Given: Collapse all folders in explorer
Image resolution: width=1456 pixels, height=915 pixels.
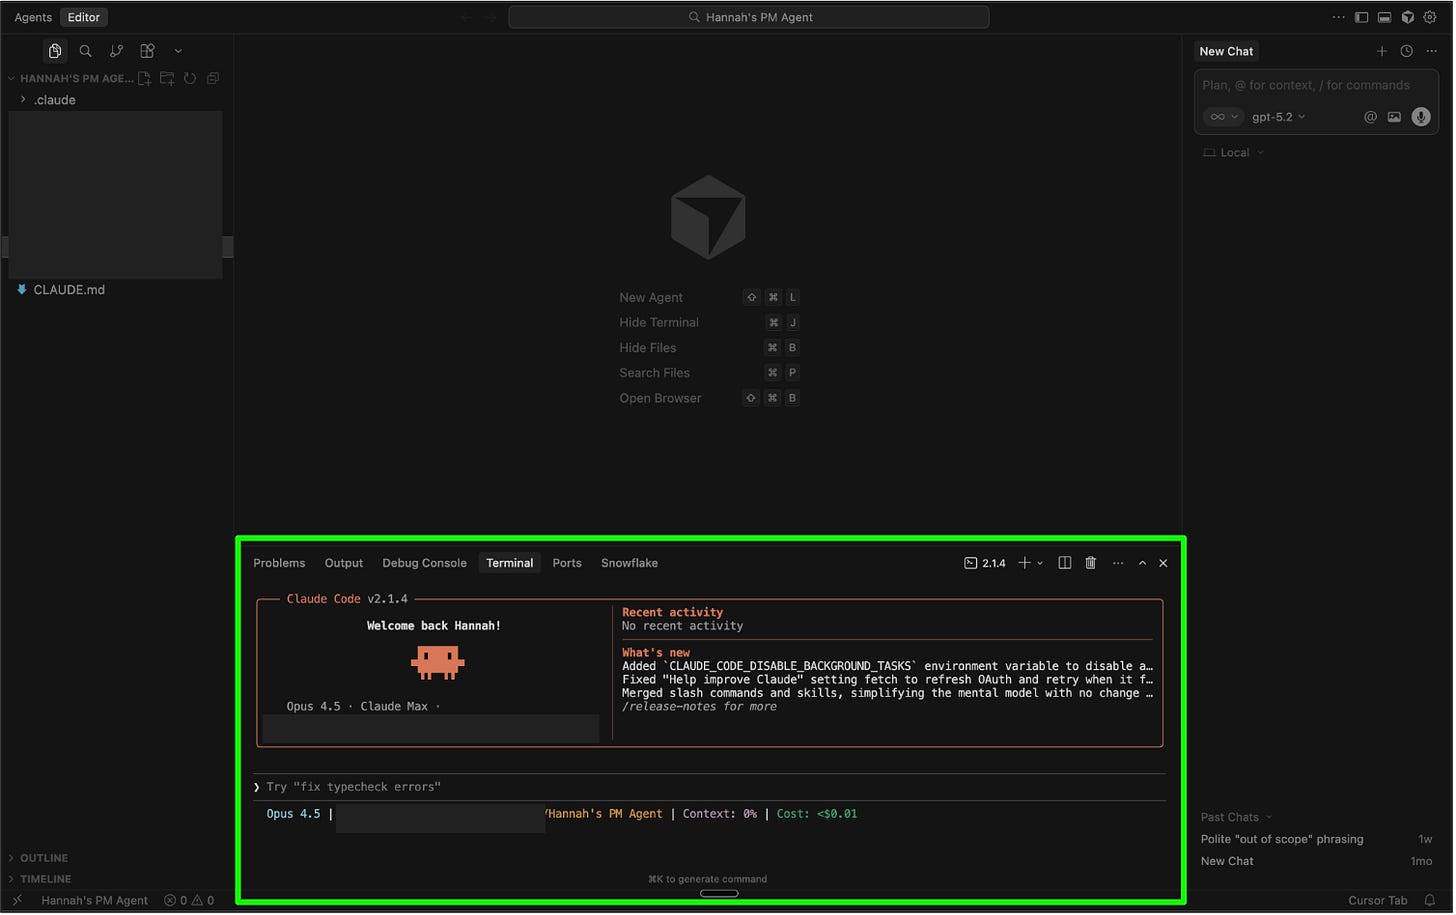Looking at the screenshot, I should coord(213,78).
